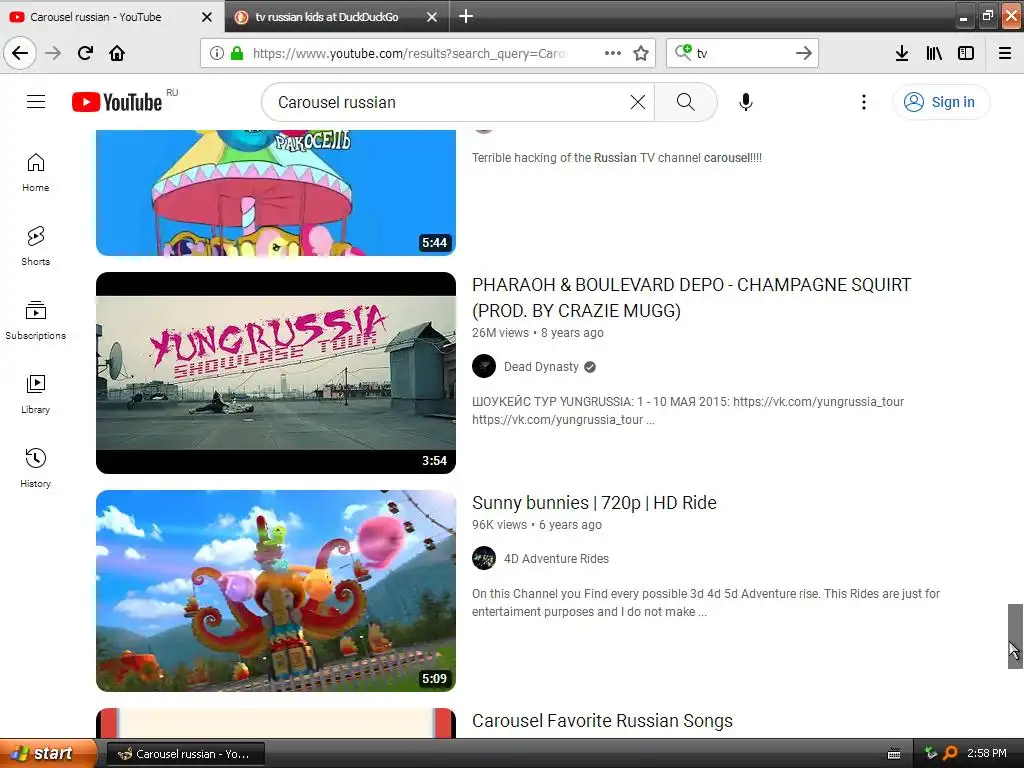Go to browser home page
Image resolution: width=1024 pixels, height=768 pixels.
pos(117,53)
